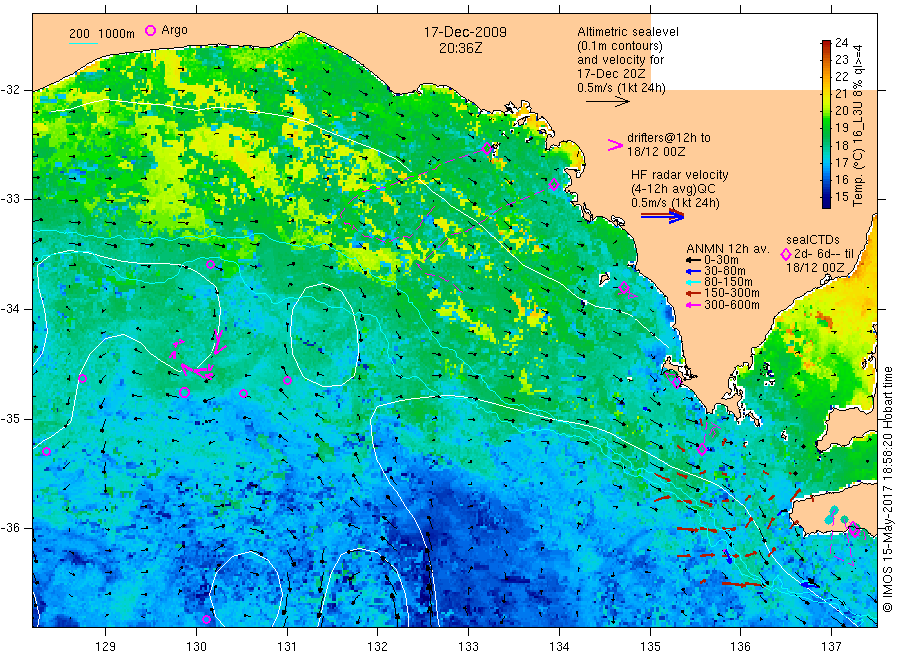Click the "17-Dec-2009" date text
The width and height of the screenshot is (900, 660).
click(465, 32)
